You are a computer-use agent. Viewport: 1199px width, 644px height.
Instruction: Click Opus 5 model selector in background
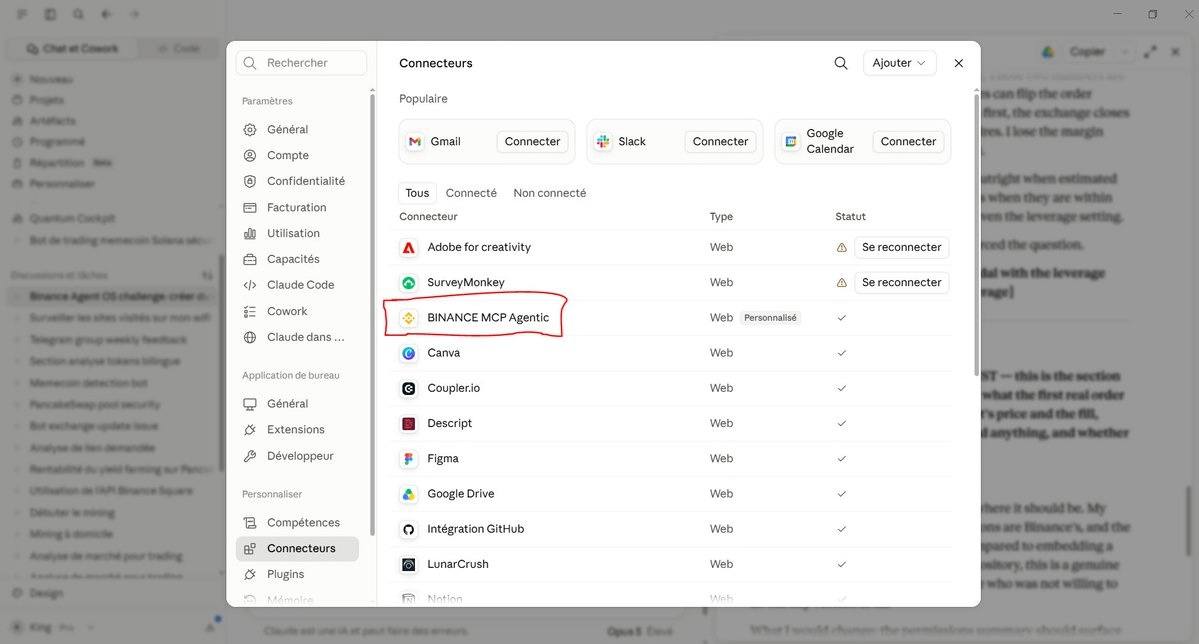[x=639, y=631]
